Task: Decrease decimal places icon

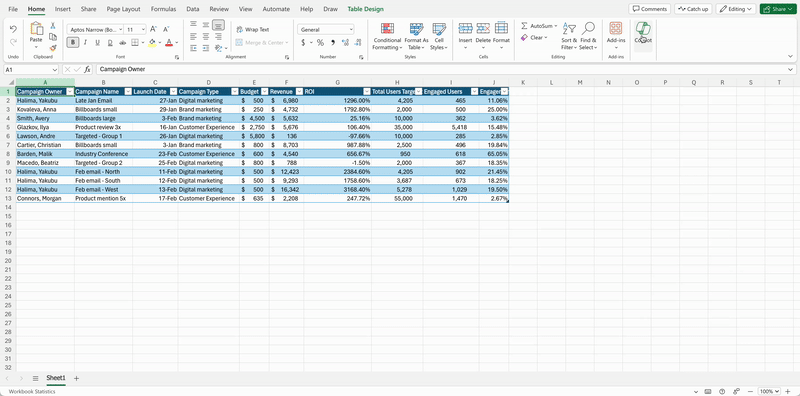Action: pos(358,43)
